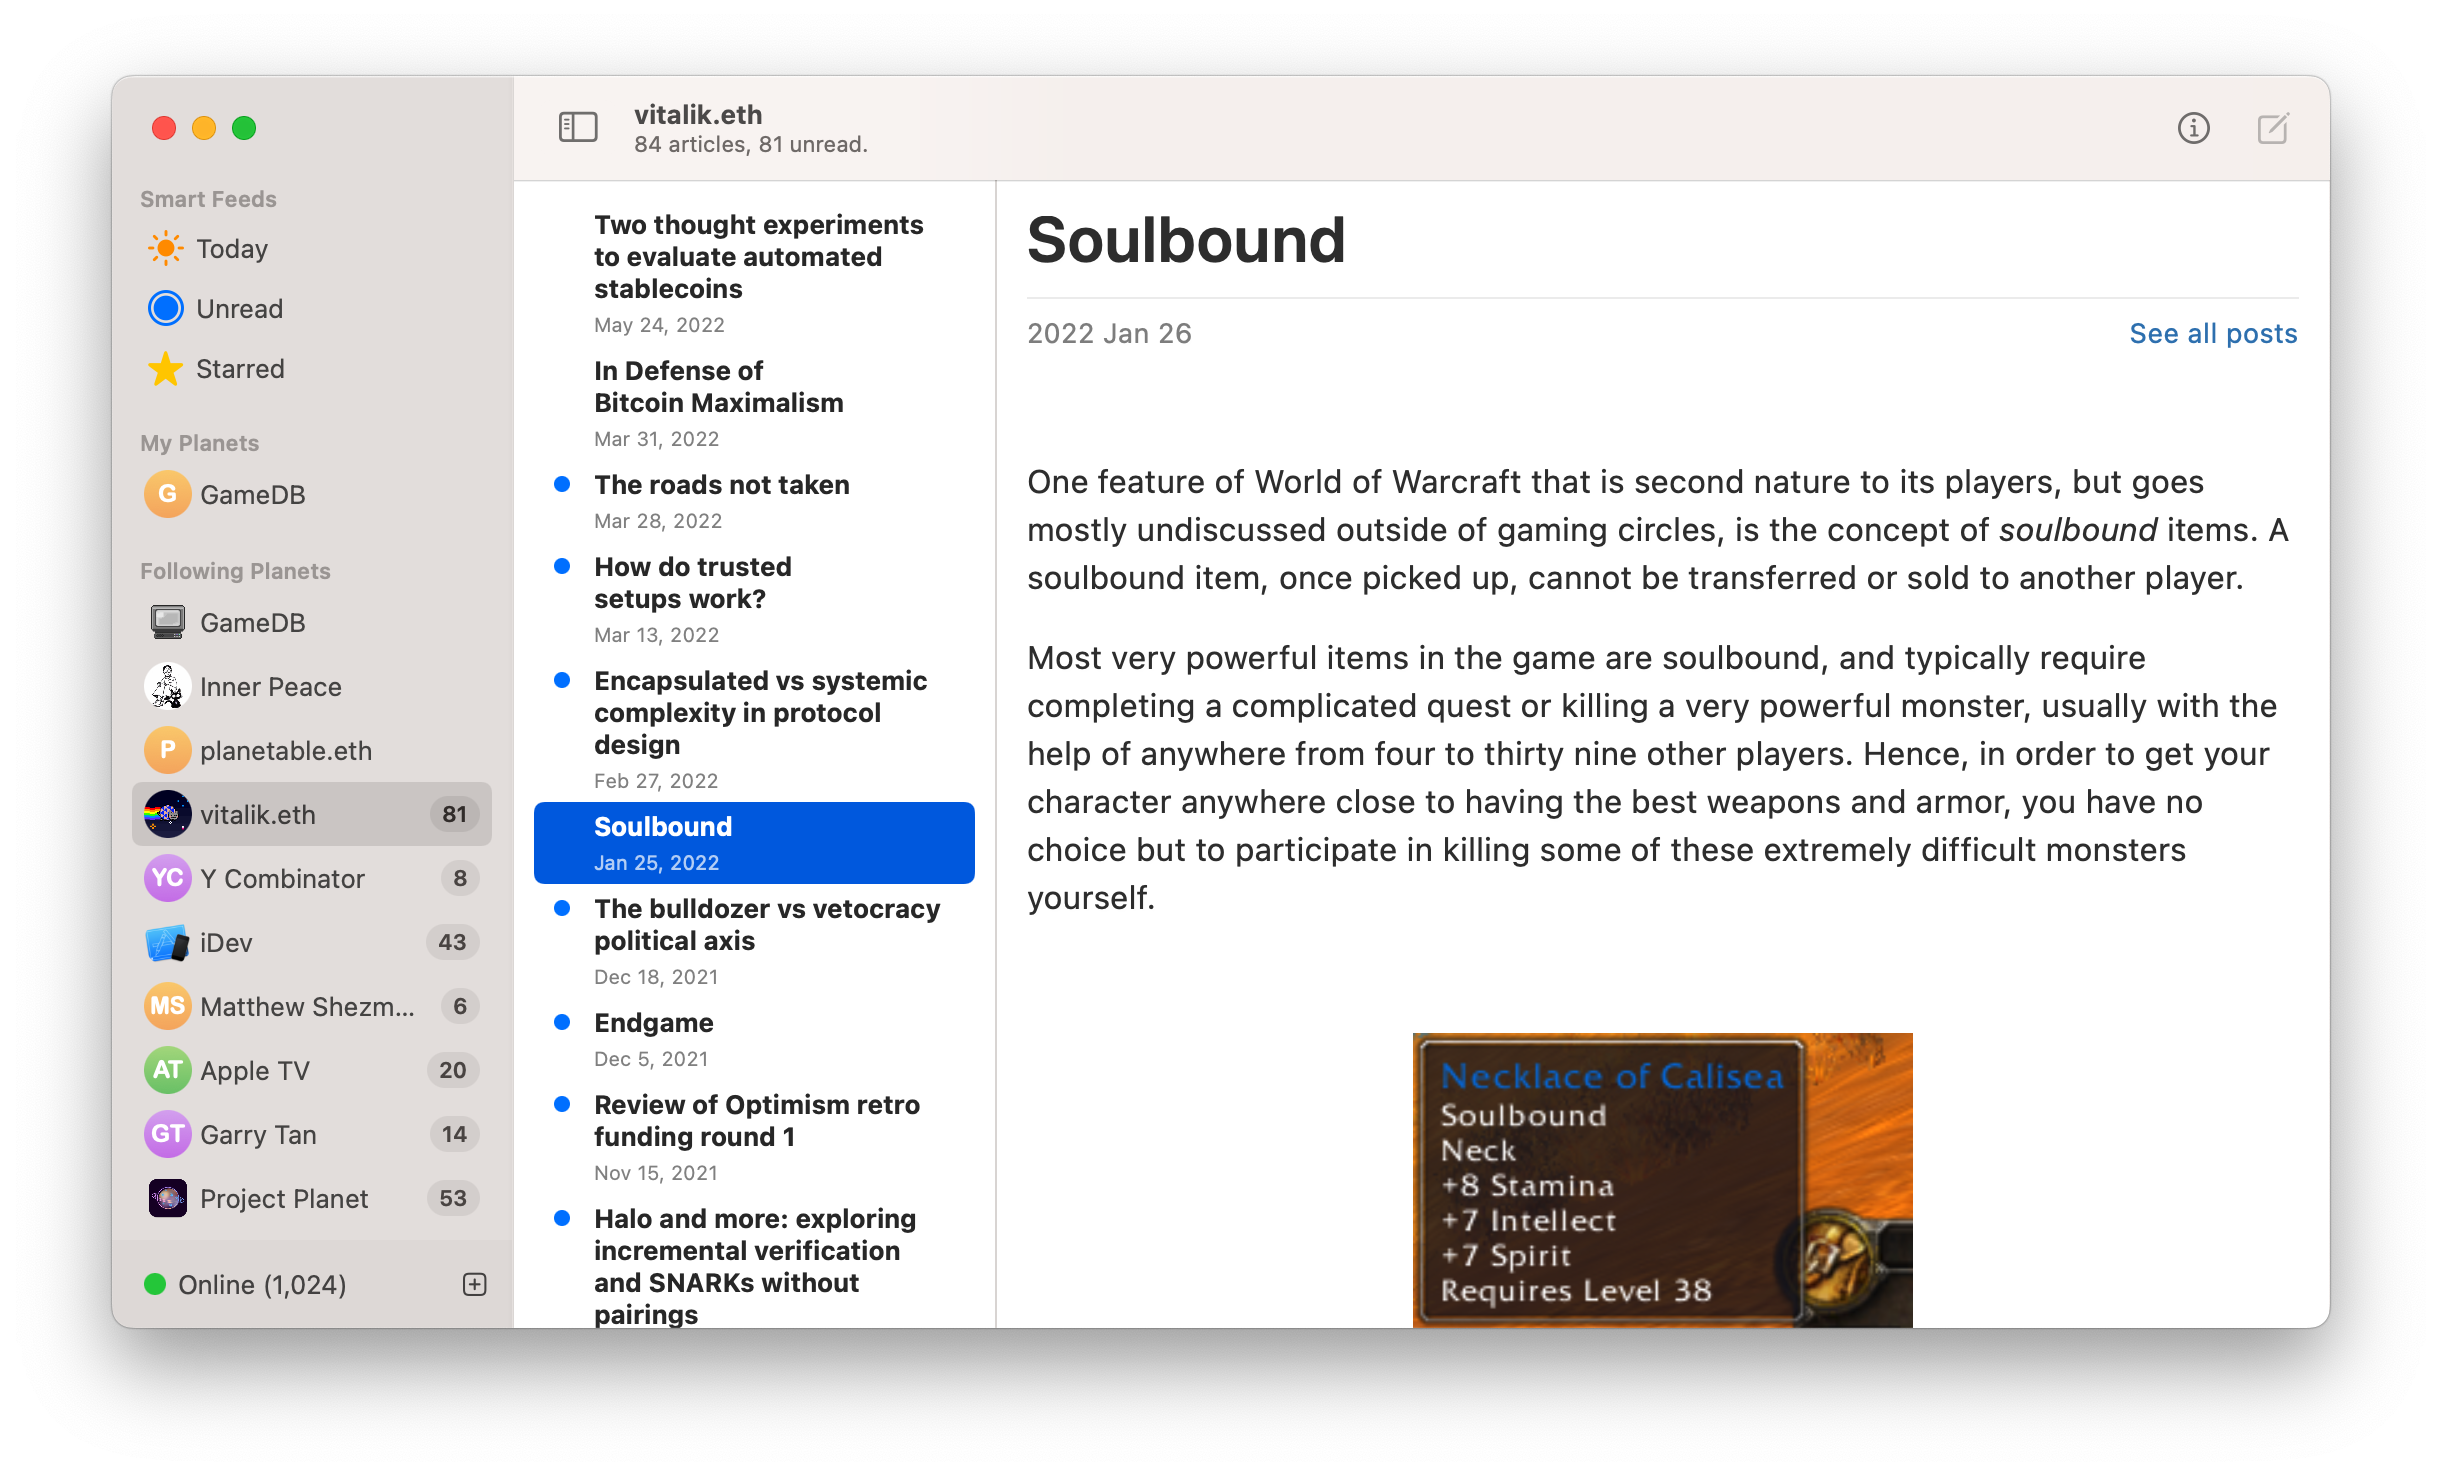Select Garry Tan in the sidebar
Image resolution: width=2442 pixels, height=1476 pixels.
(x=258, y=1134)
